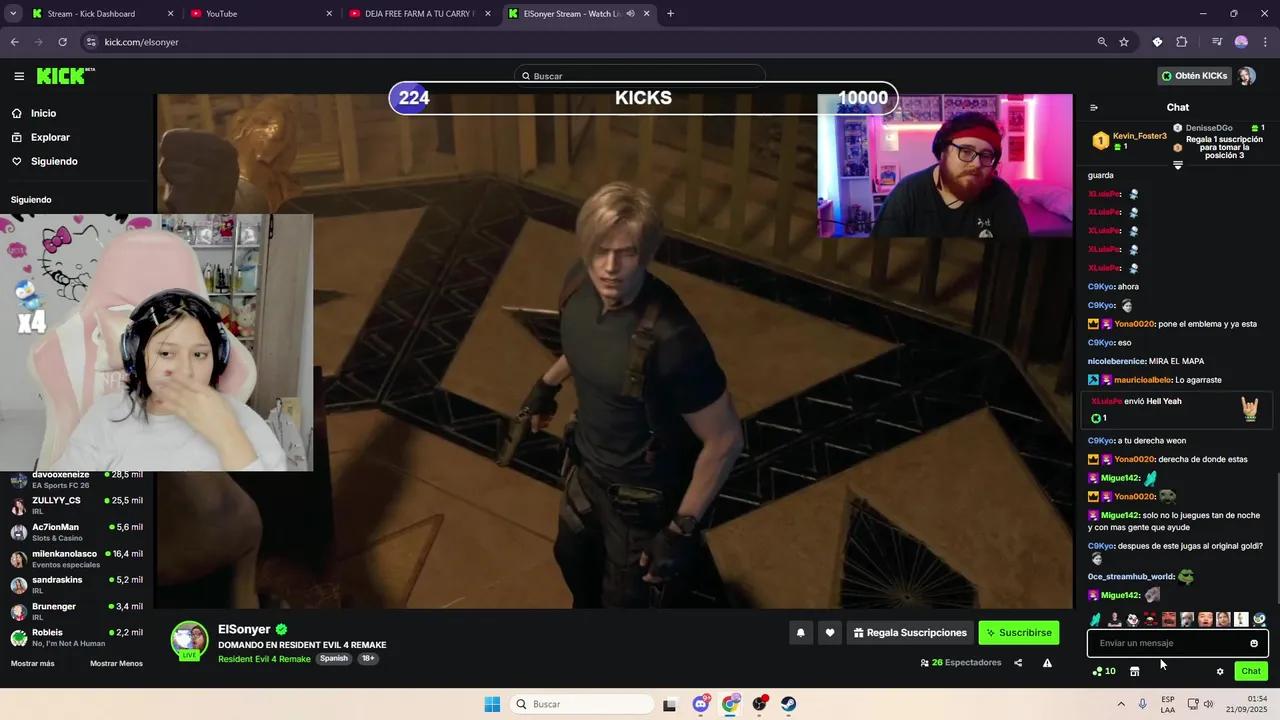Open the ElSonyer channel avatar
The height and width of the screenshot is (720, 1280).
(189, 641)
